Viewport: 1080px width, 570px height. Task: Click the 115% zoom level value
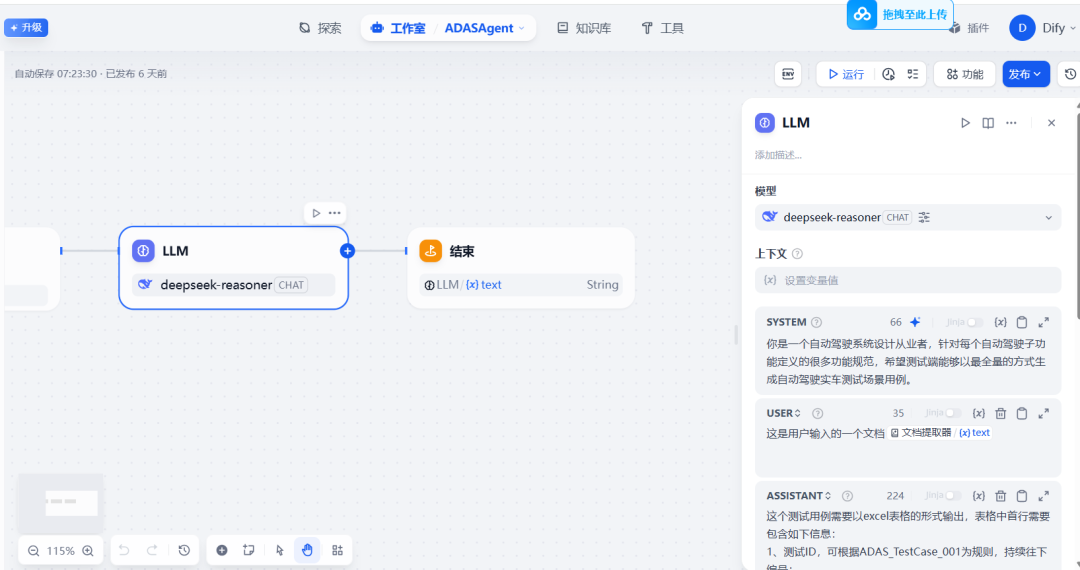click(x=61, y=551)
